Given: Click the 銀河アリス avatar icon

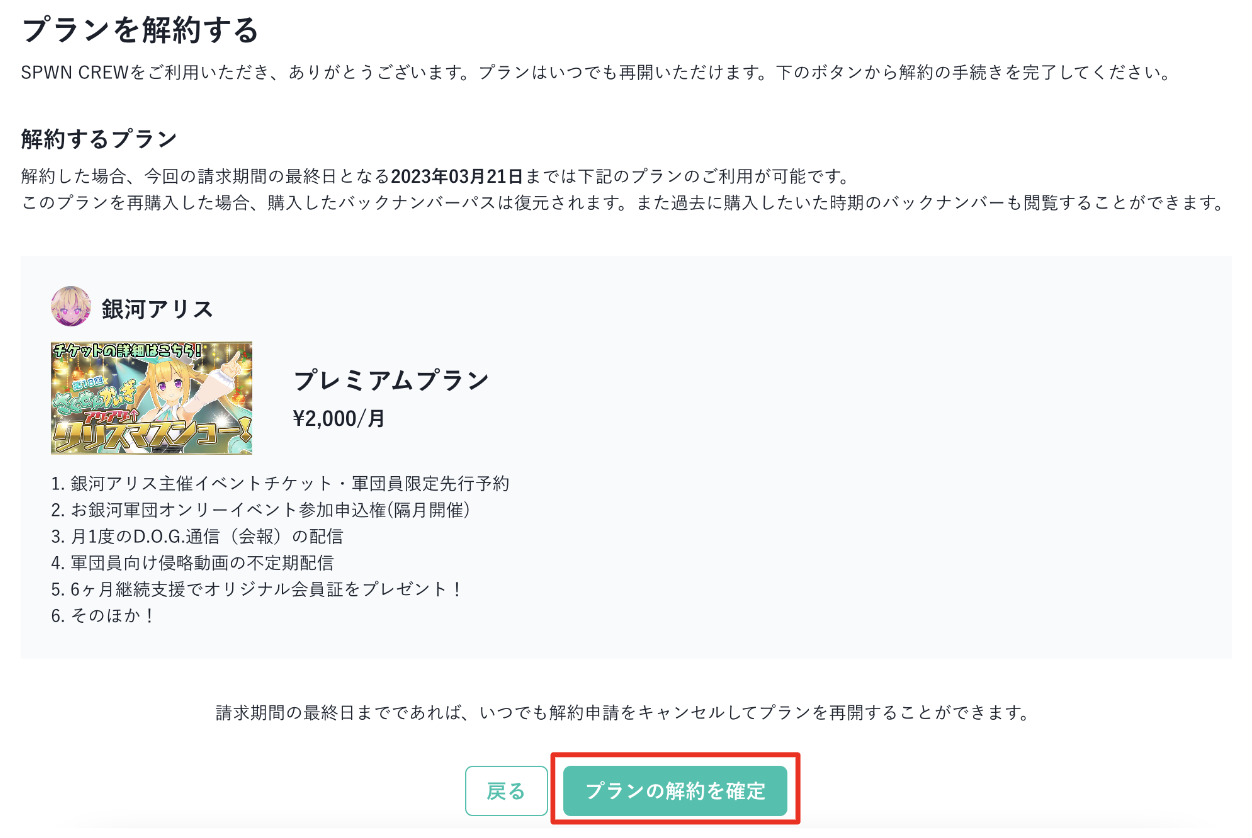Looking at the screenshot, I should pyautogui.click(x=71, y=307).
